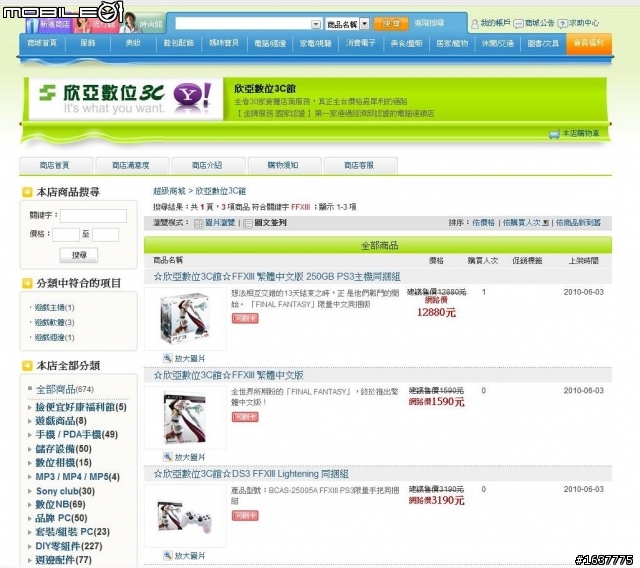Click sort arrow icon next to 依購買人次
This screenshot has height=568, width=640.
[546, 223]
